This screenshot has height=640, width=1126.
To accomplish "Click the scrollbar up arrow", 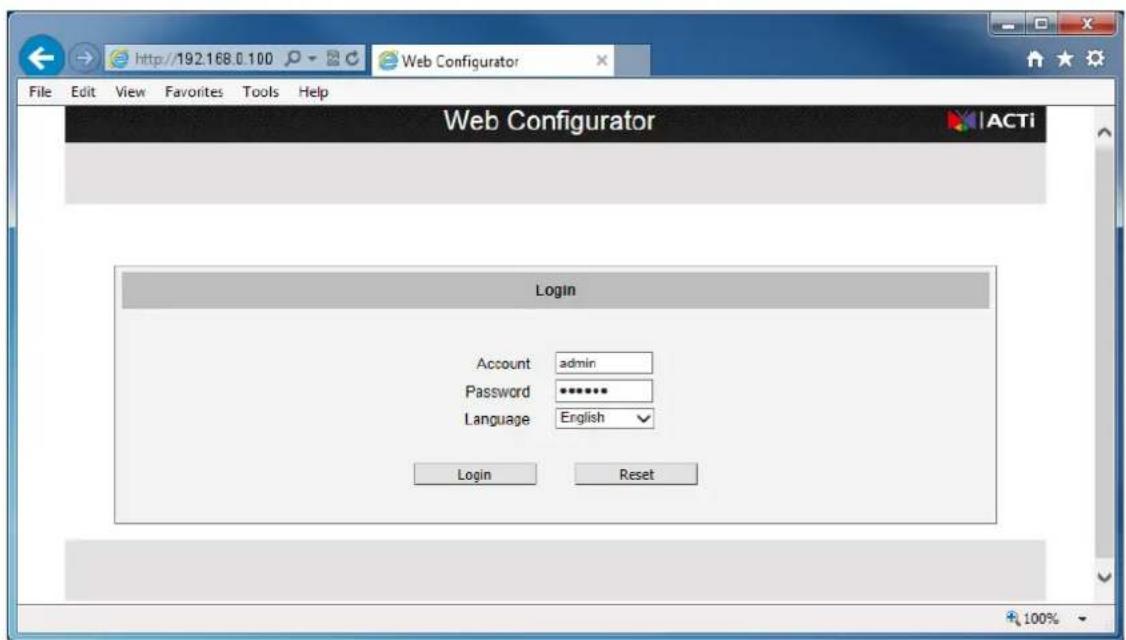I will tap(1104, 132).
